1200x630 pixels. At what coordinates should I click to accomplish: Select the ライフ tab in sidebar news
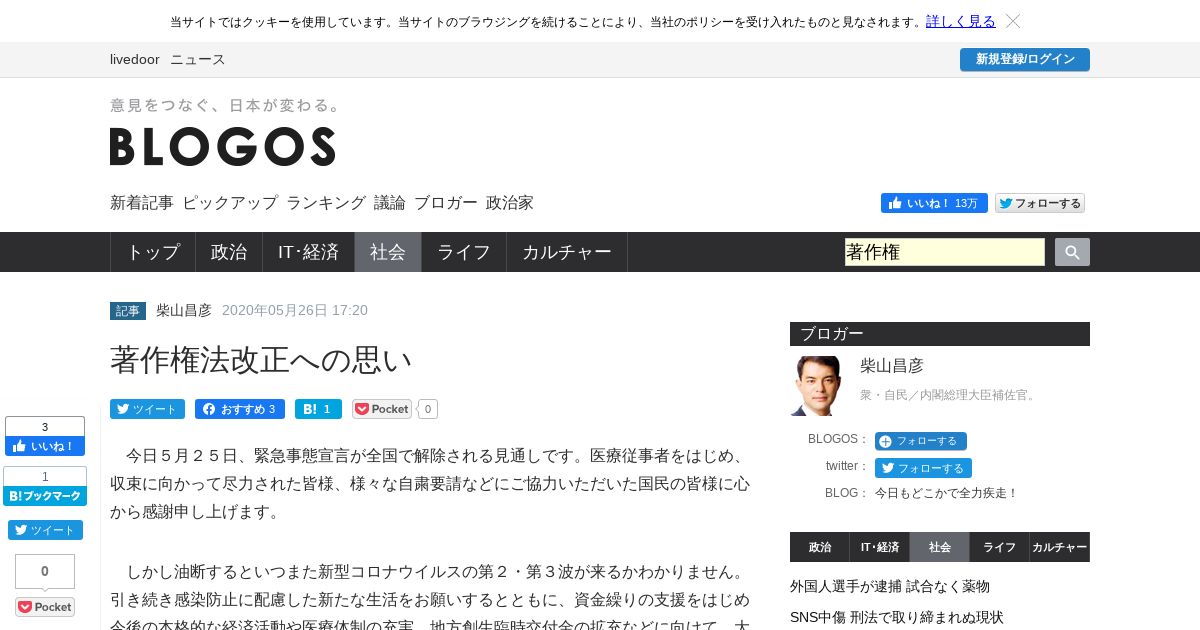pyautogui.click(x=1000, y=547)
